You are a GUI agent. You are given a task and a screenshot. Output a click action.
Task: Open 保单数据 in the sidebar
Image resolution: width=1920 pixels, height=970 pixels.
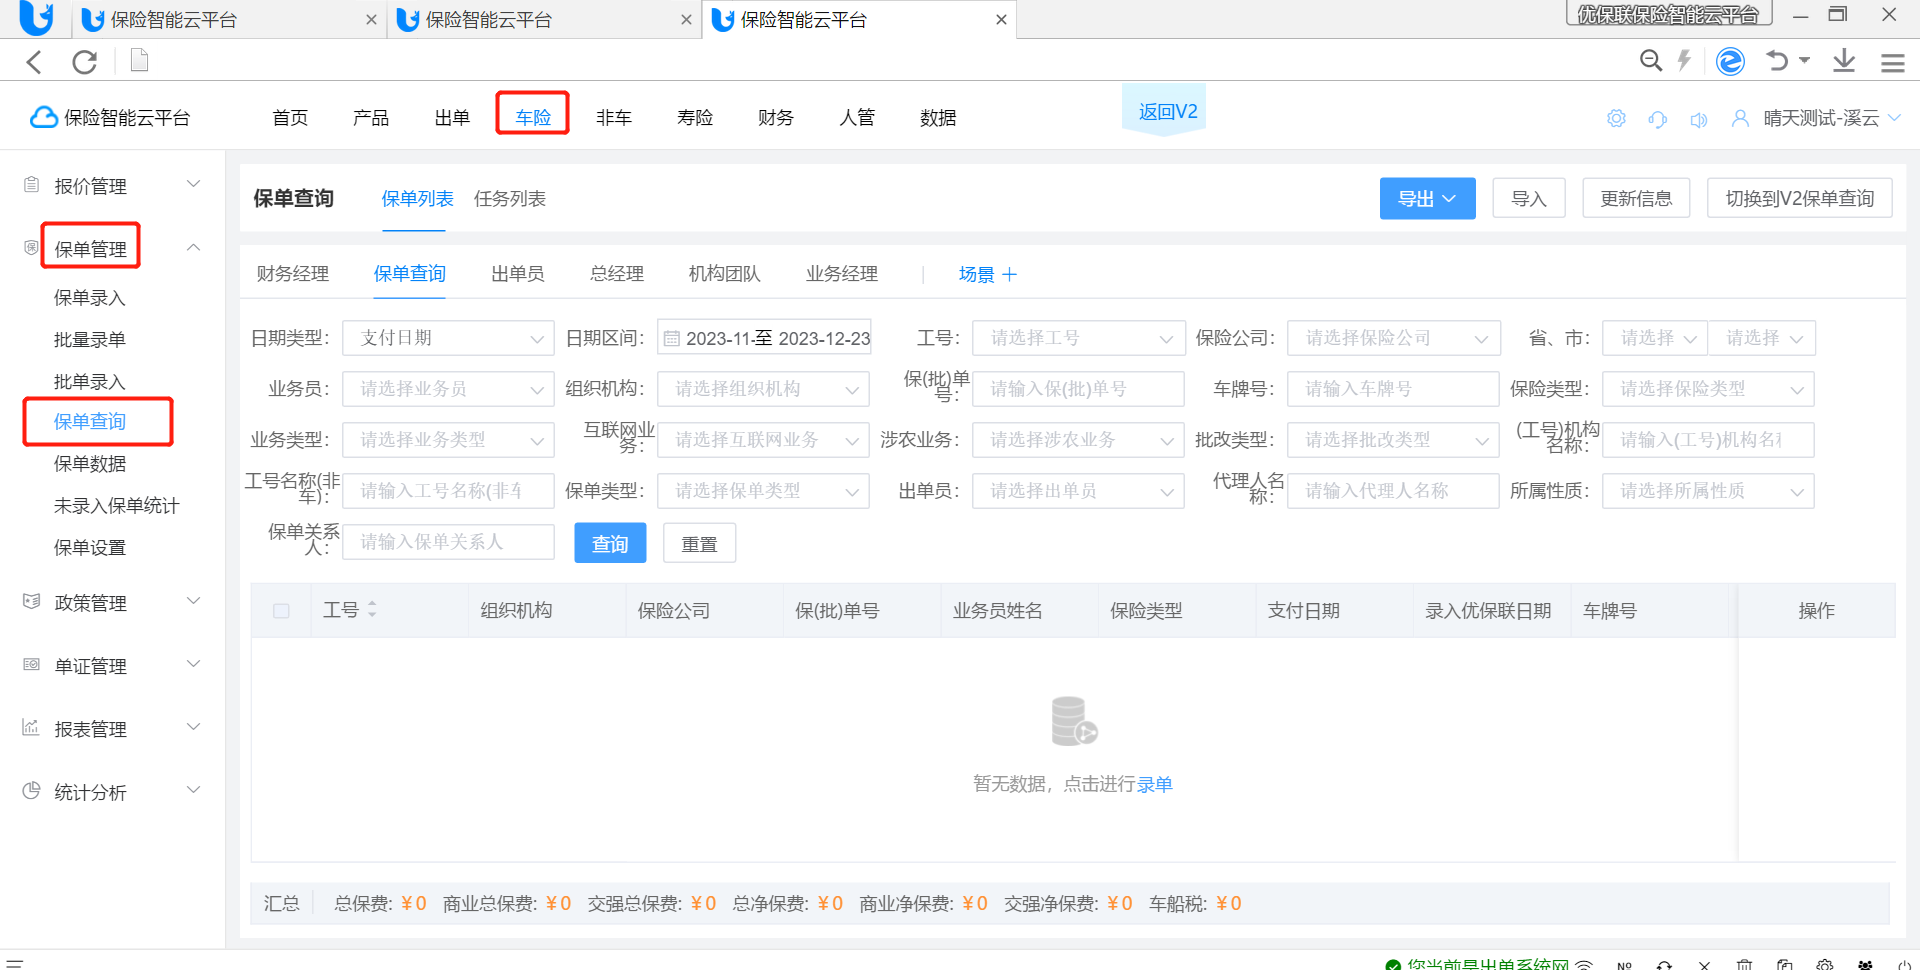[x=90, y=464]
